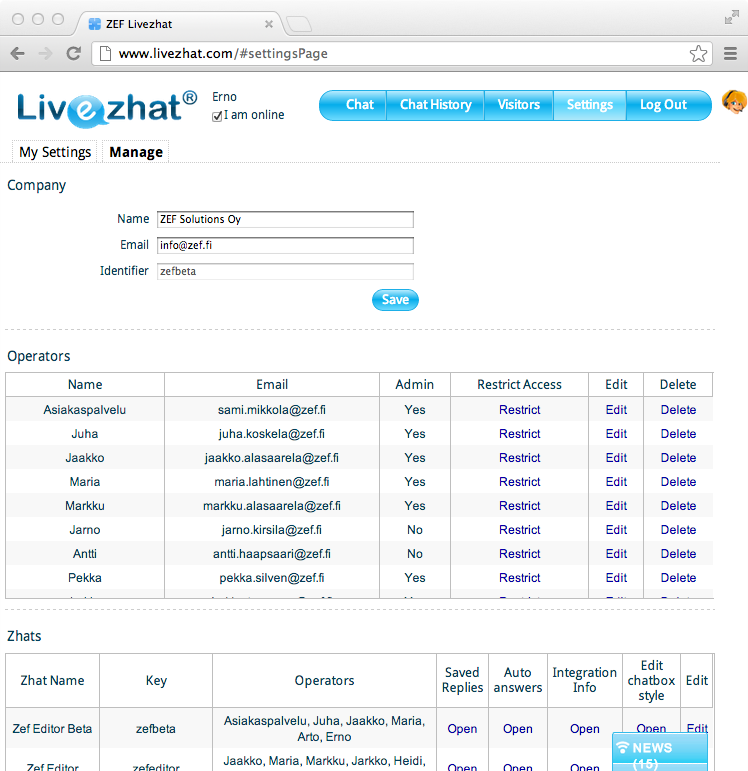This screenshot has width=748, height=771.
Task: Click the Log Out button
Action: tap(663, 105)
